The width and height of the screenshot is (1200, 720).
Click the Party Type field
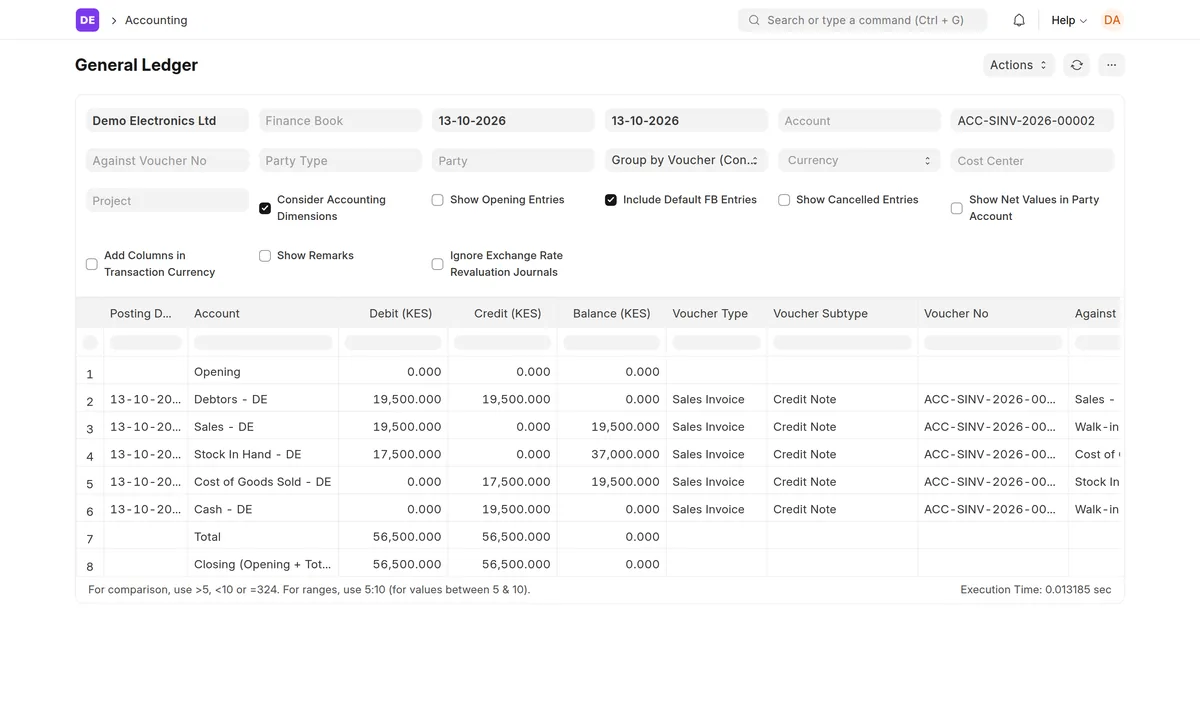pyautogui.click(x=340, y=160)
